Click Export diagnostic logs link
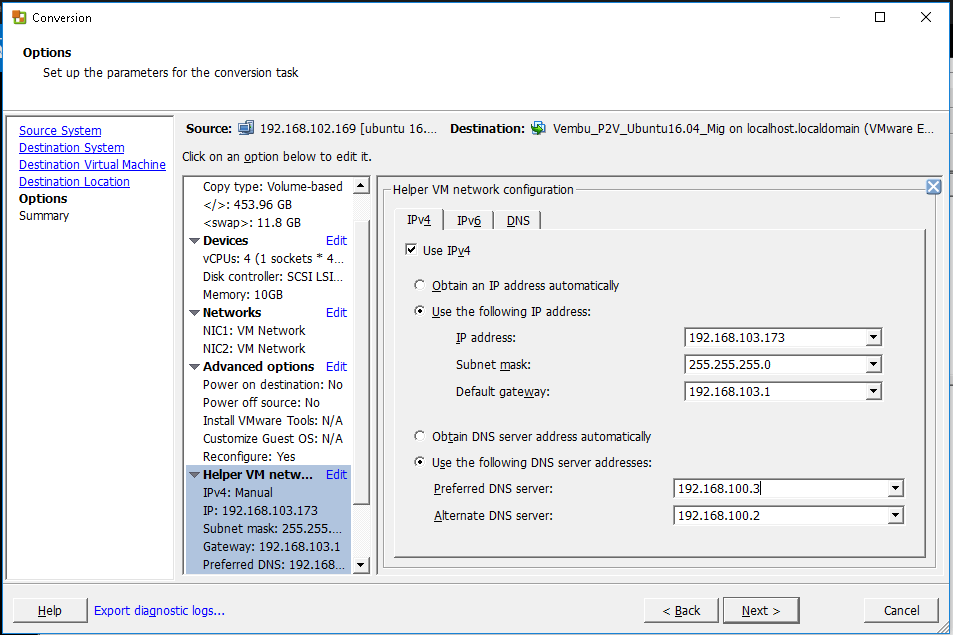This screenshot has height=635, width=953. pos(159,611)
